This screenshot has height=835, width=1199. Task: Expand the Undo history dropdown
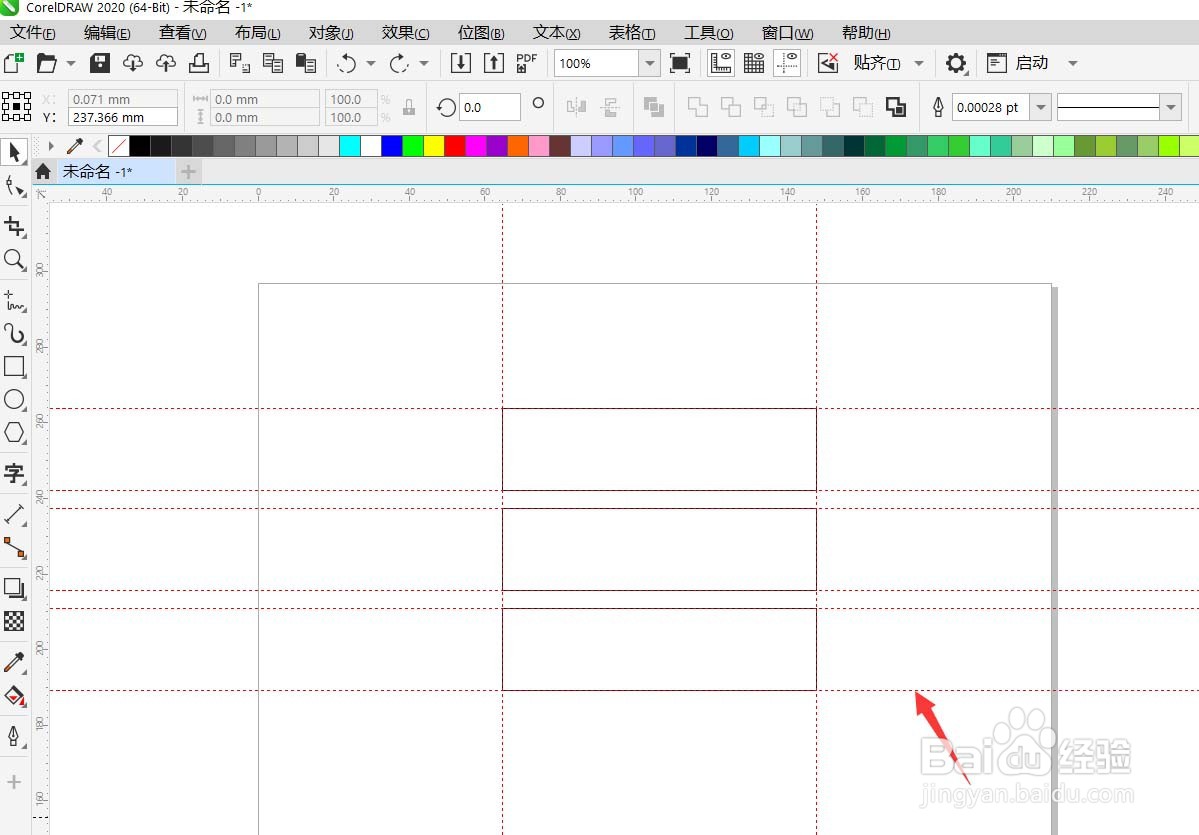(371, 63)
